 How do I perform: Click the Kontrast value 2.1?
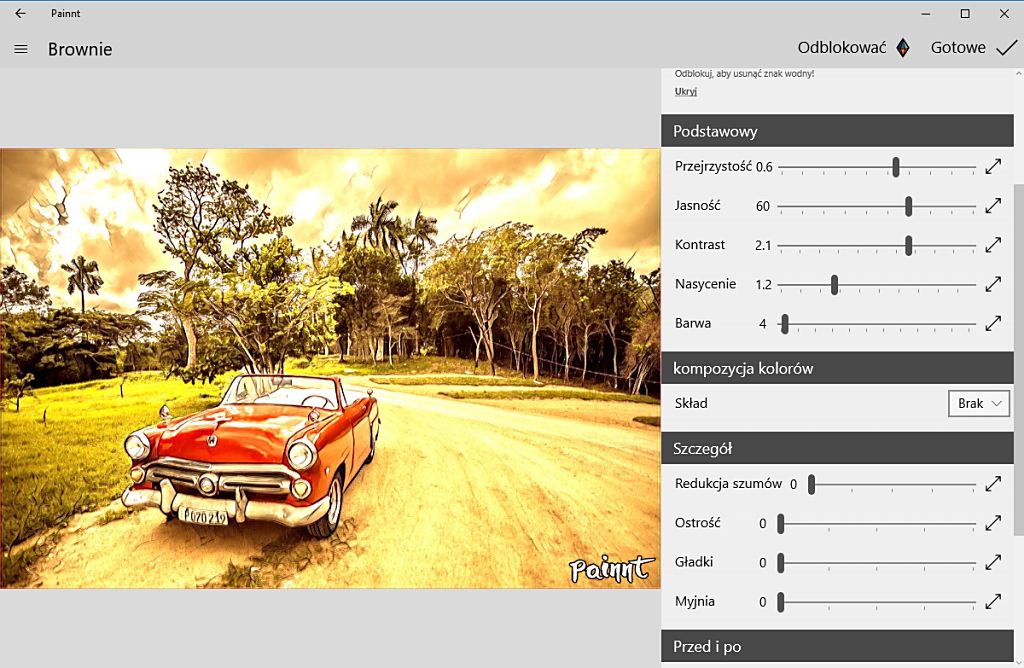(763, 246)
